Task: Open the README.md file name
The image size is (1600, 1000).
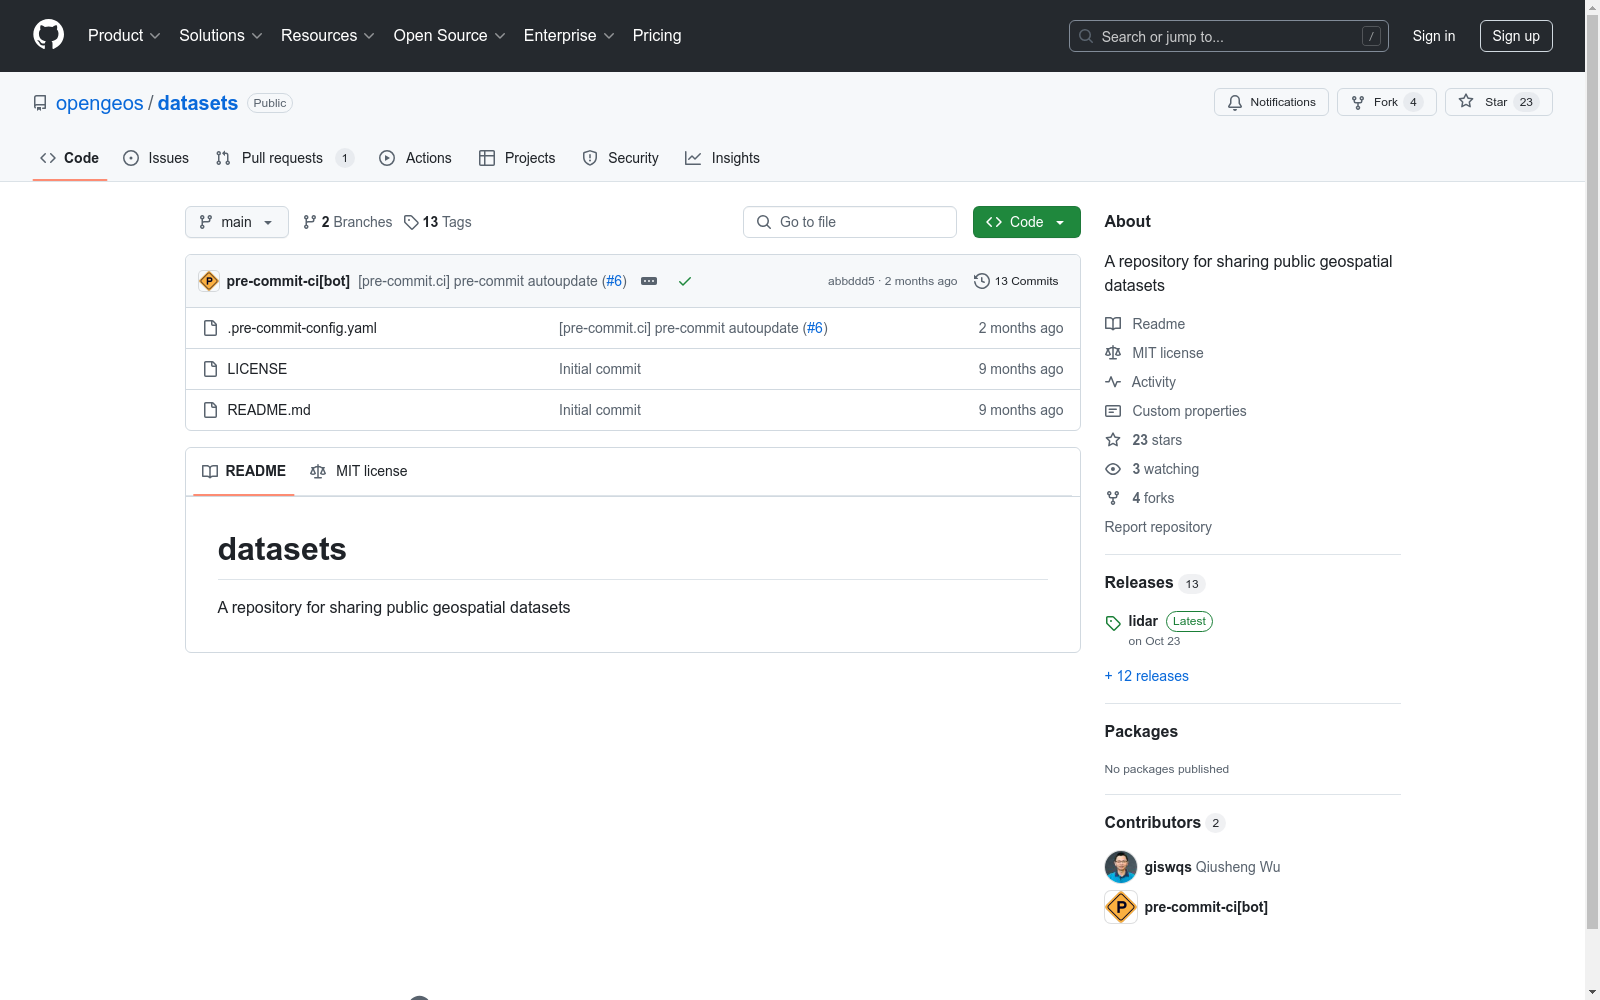Action: [269, 410]
